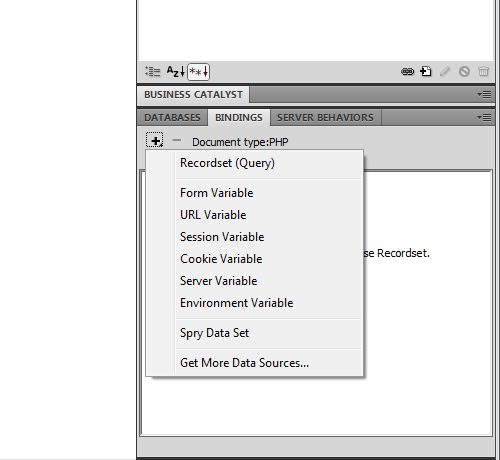The width and height of the screenshot is (500, 460).
Task: Click the minus remove binding button
Action: pyautogui.click(x=177, y=140)
